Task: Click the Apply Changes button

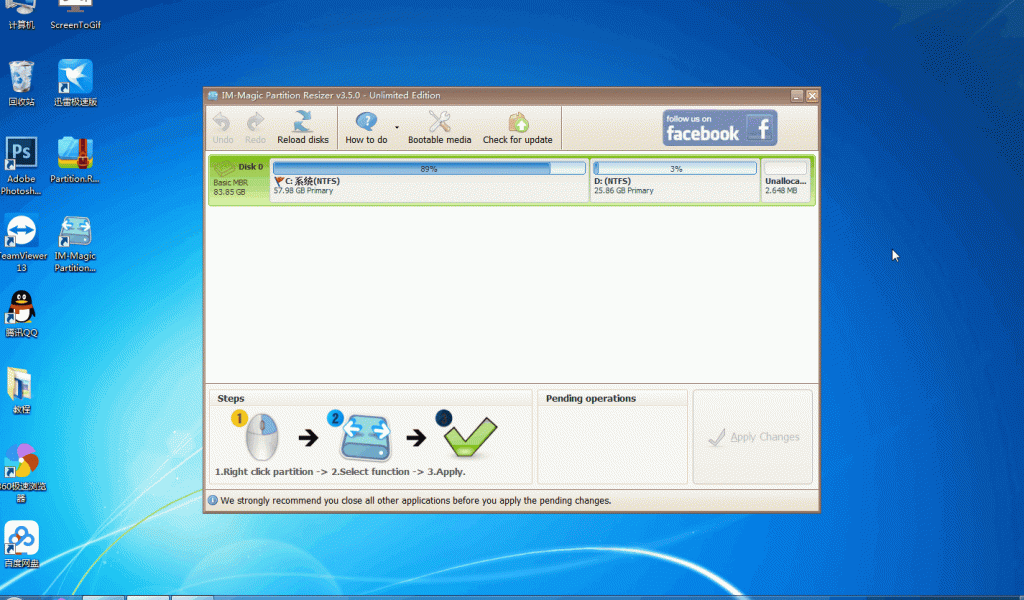Action: click(x=753, y=437)
